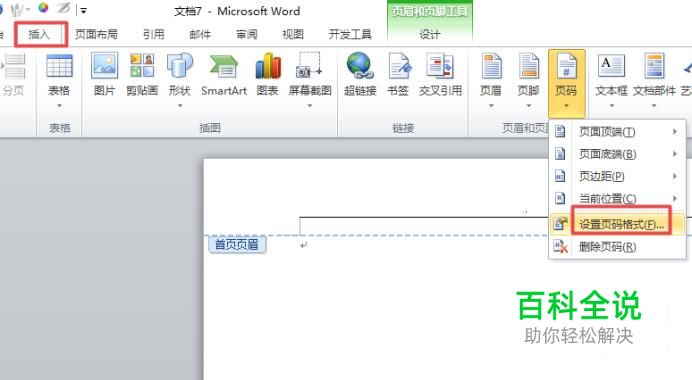This screenshot has width=692, height=380.
Task: Switch to the 视图 tab
Action: point(293,34)
